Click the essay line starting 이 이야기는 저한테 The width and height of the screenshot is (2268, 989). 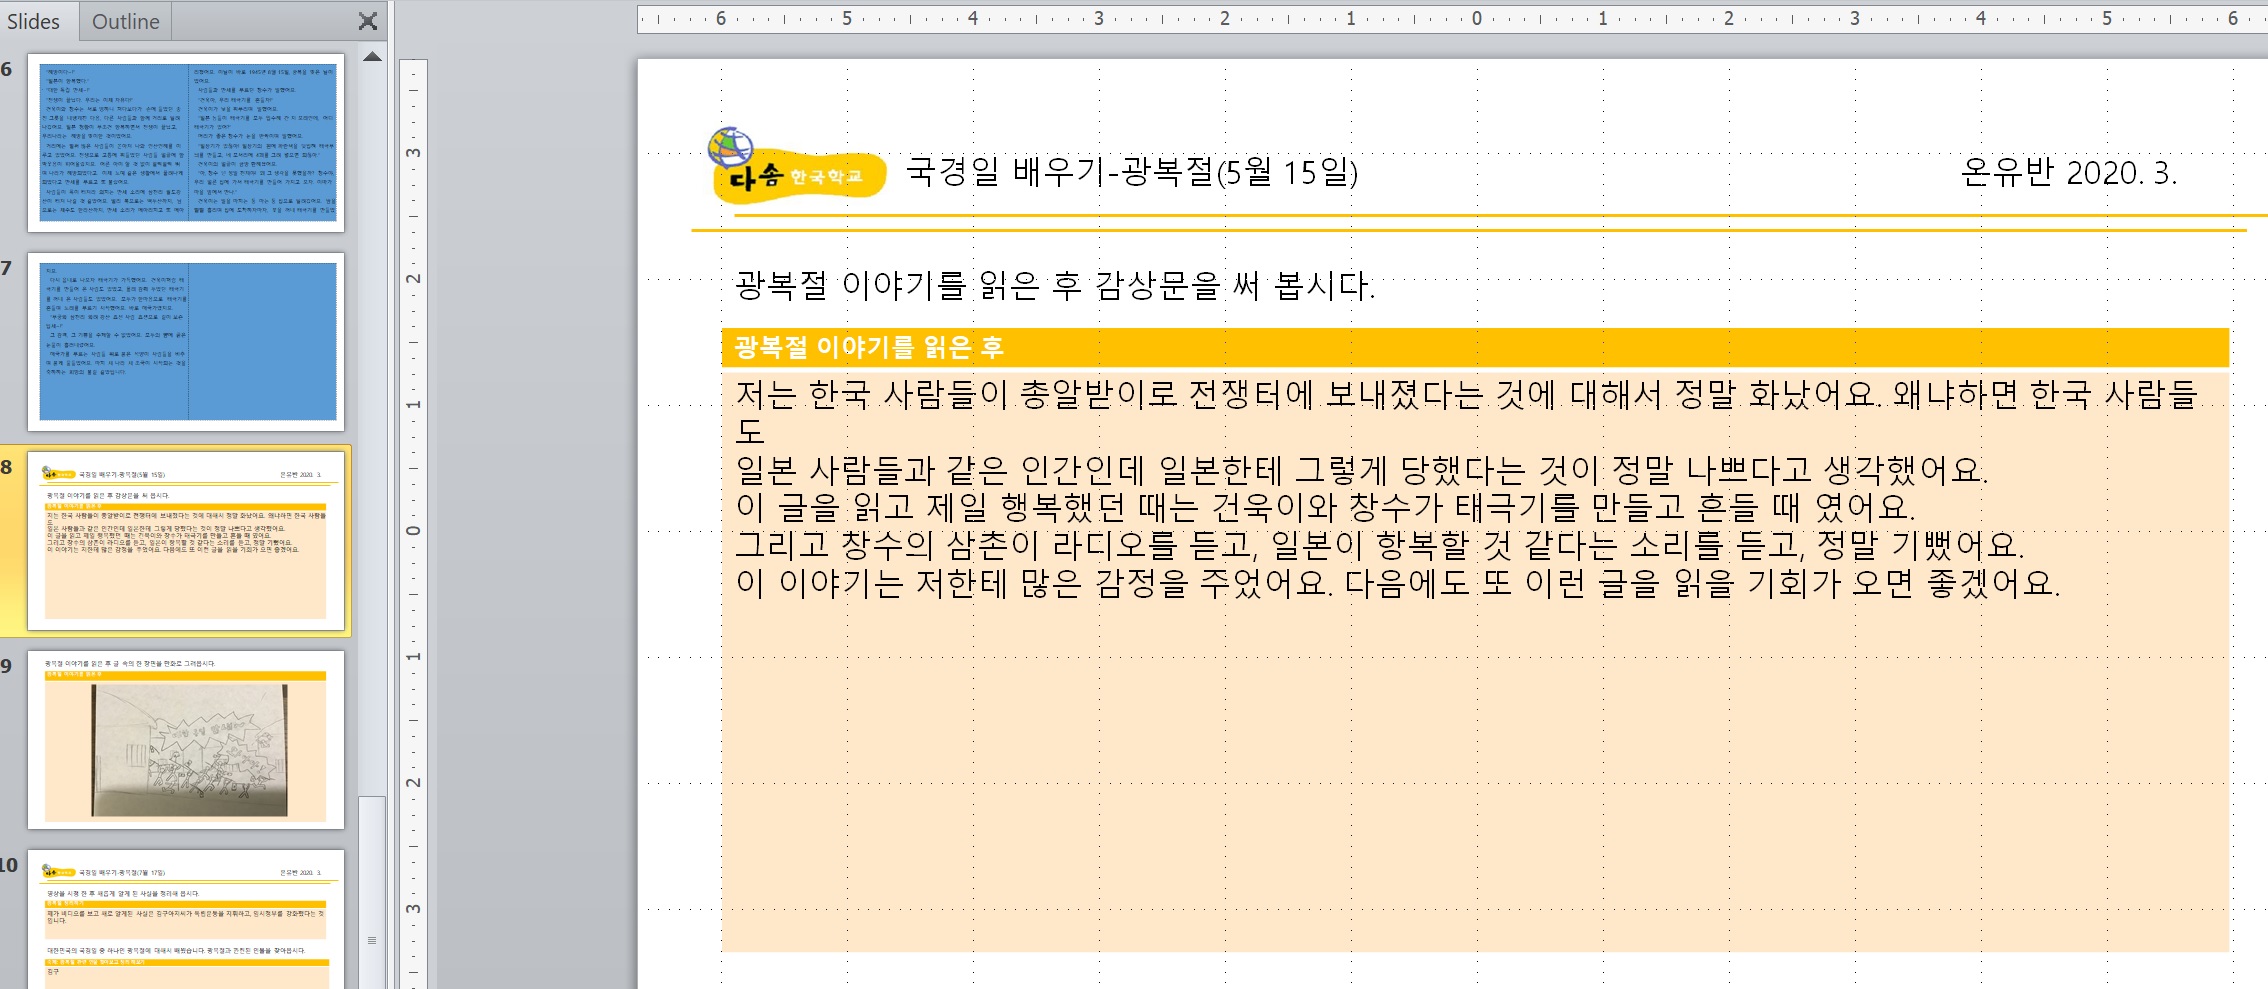[1397, 583]
